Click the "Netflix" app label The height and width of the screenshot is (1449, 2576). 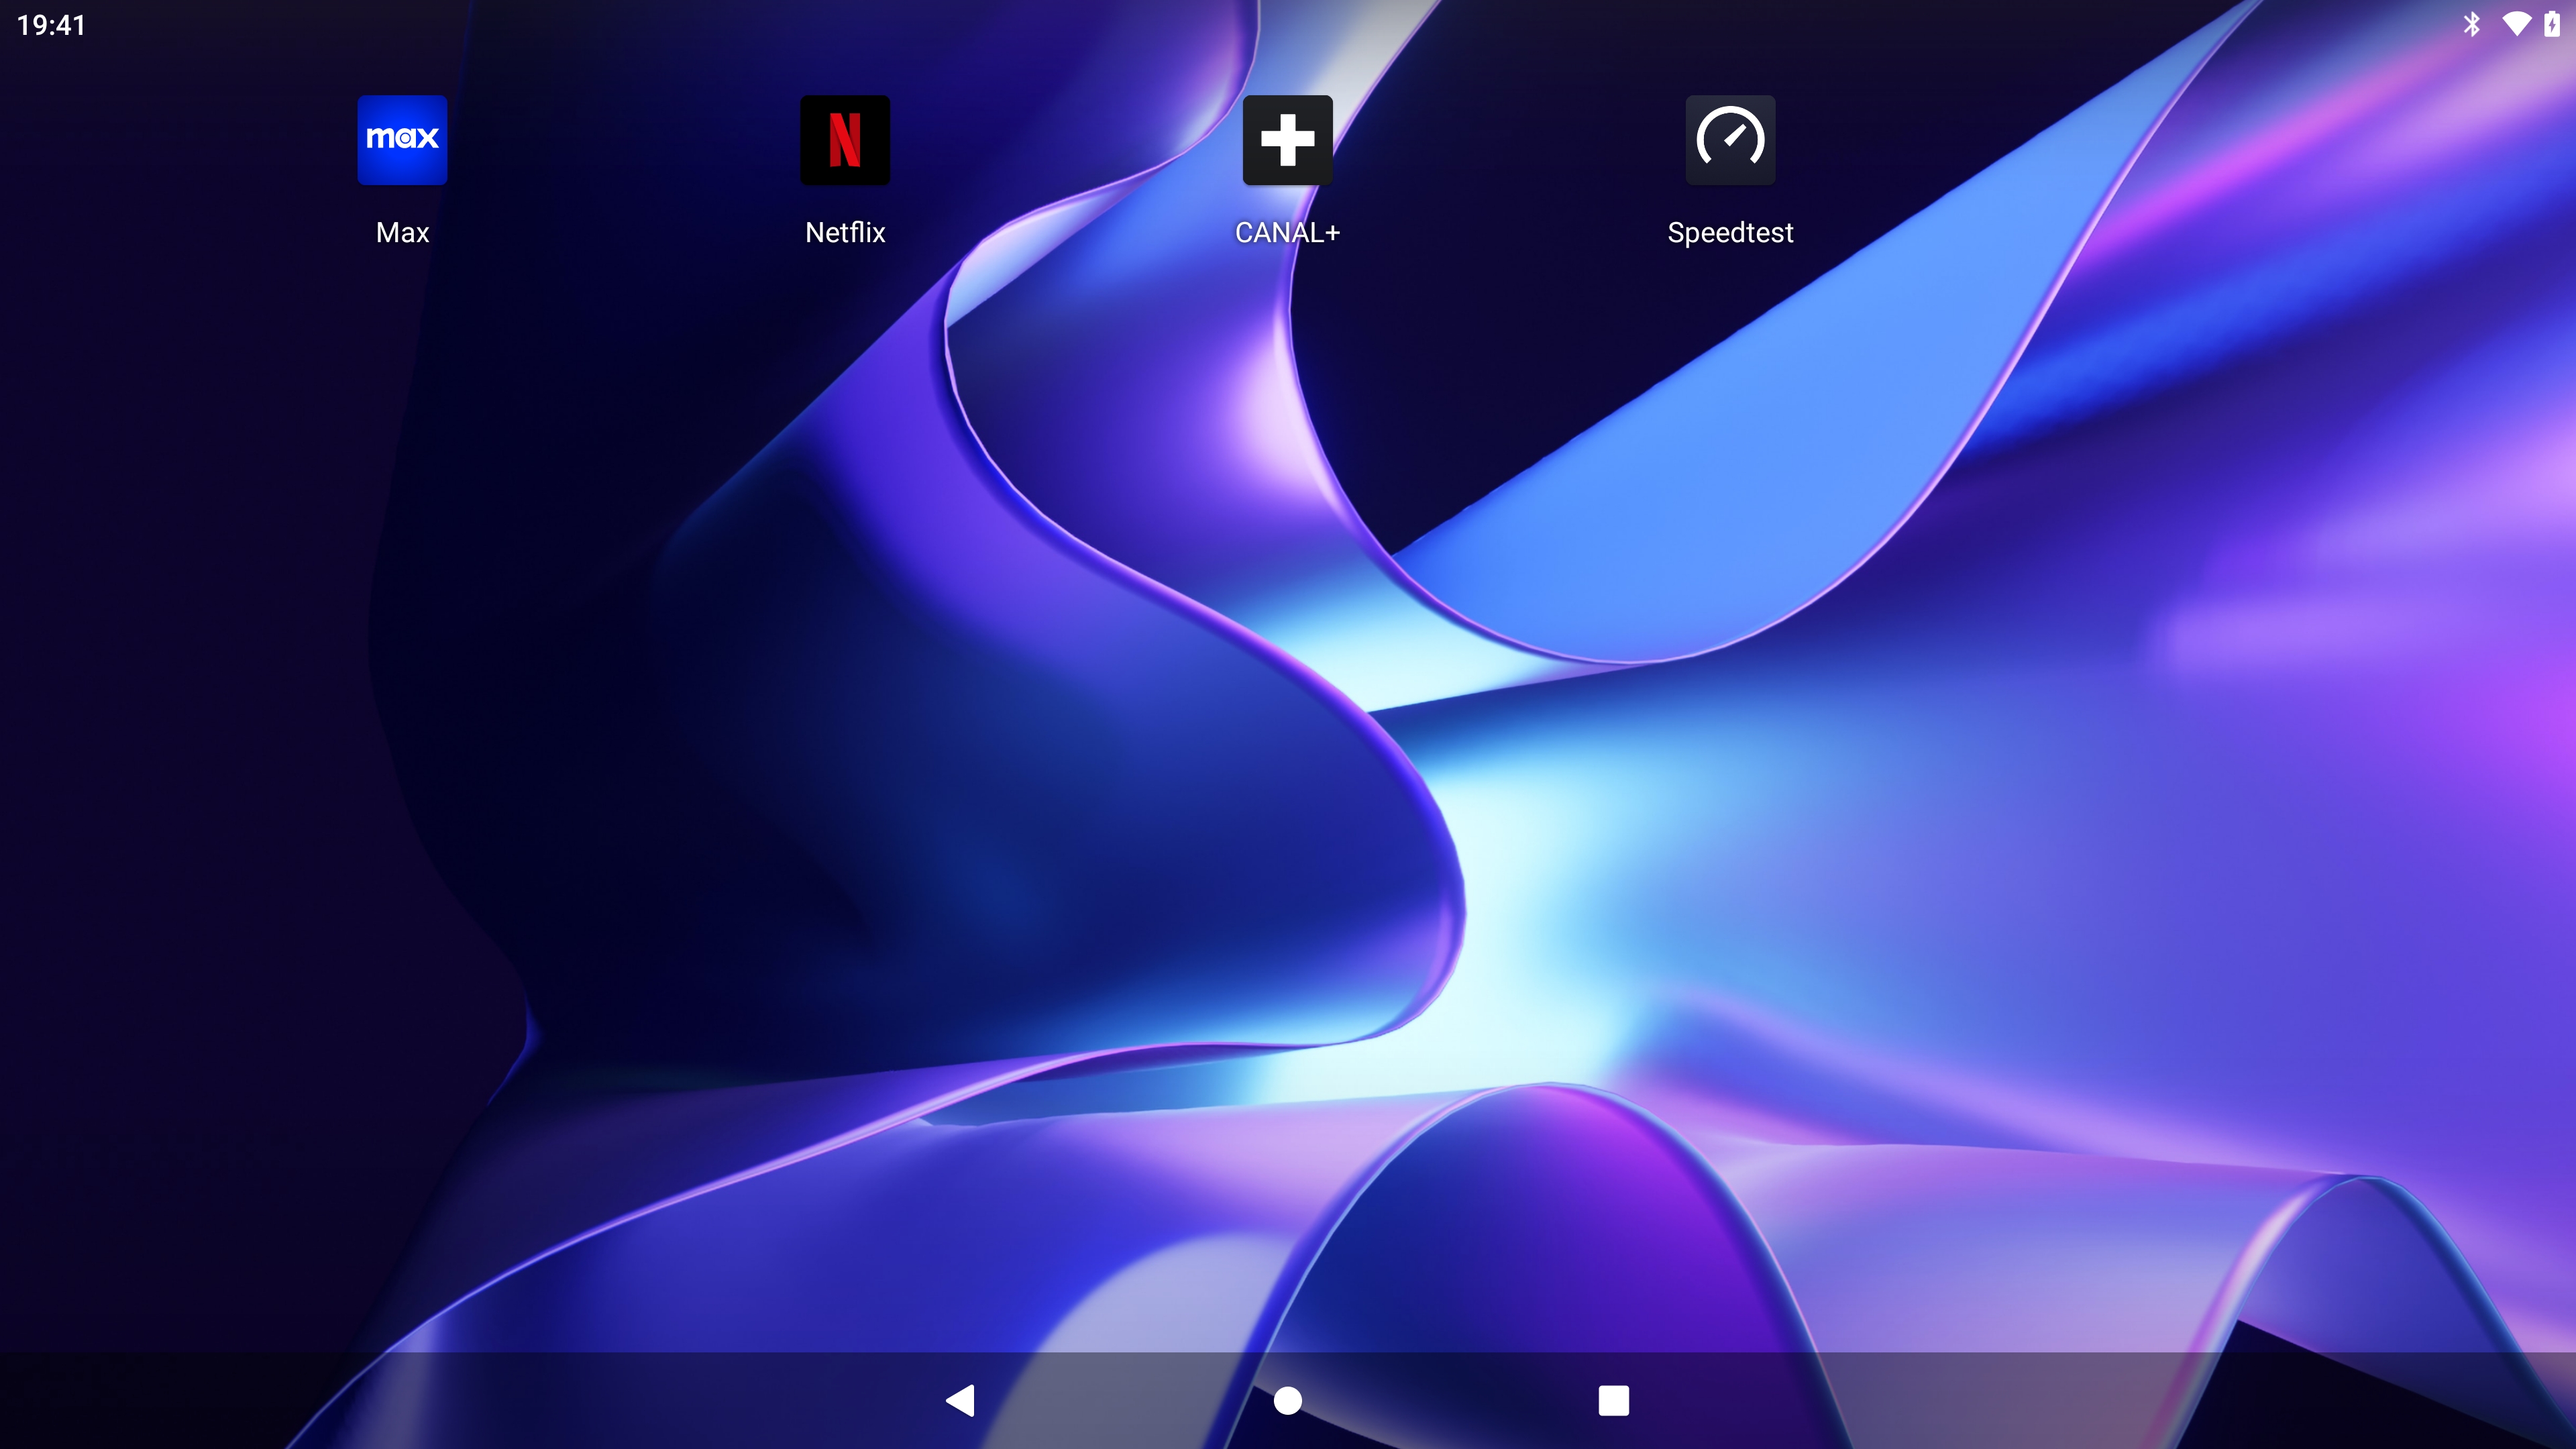click(845, 232)
